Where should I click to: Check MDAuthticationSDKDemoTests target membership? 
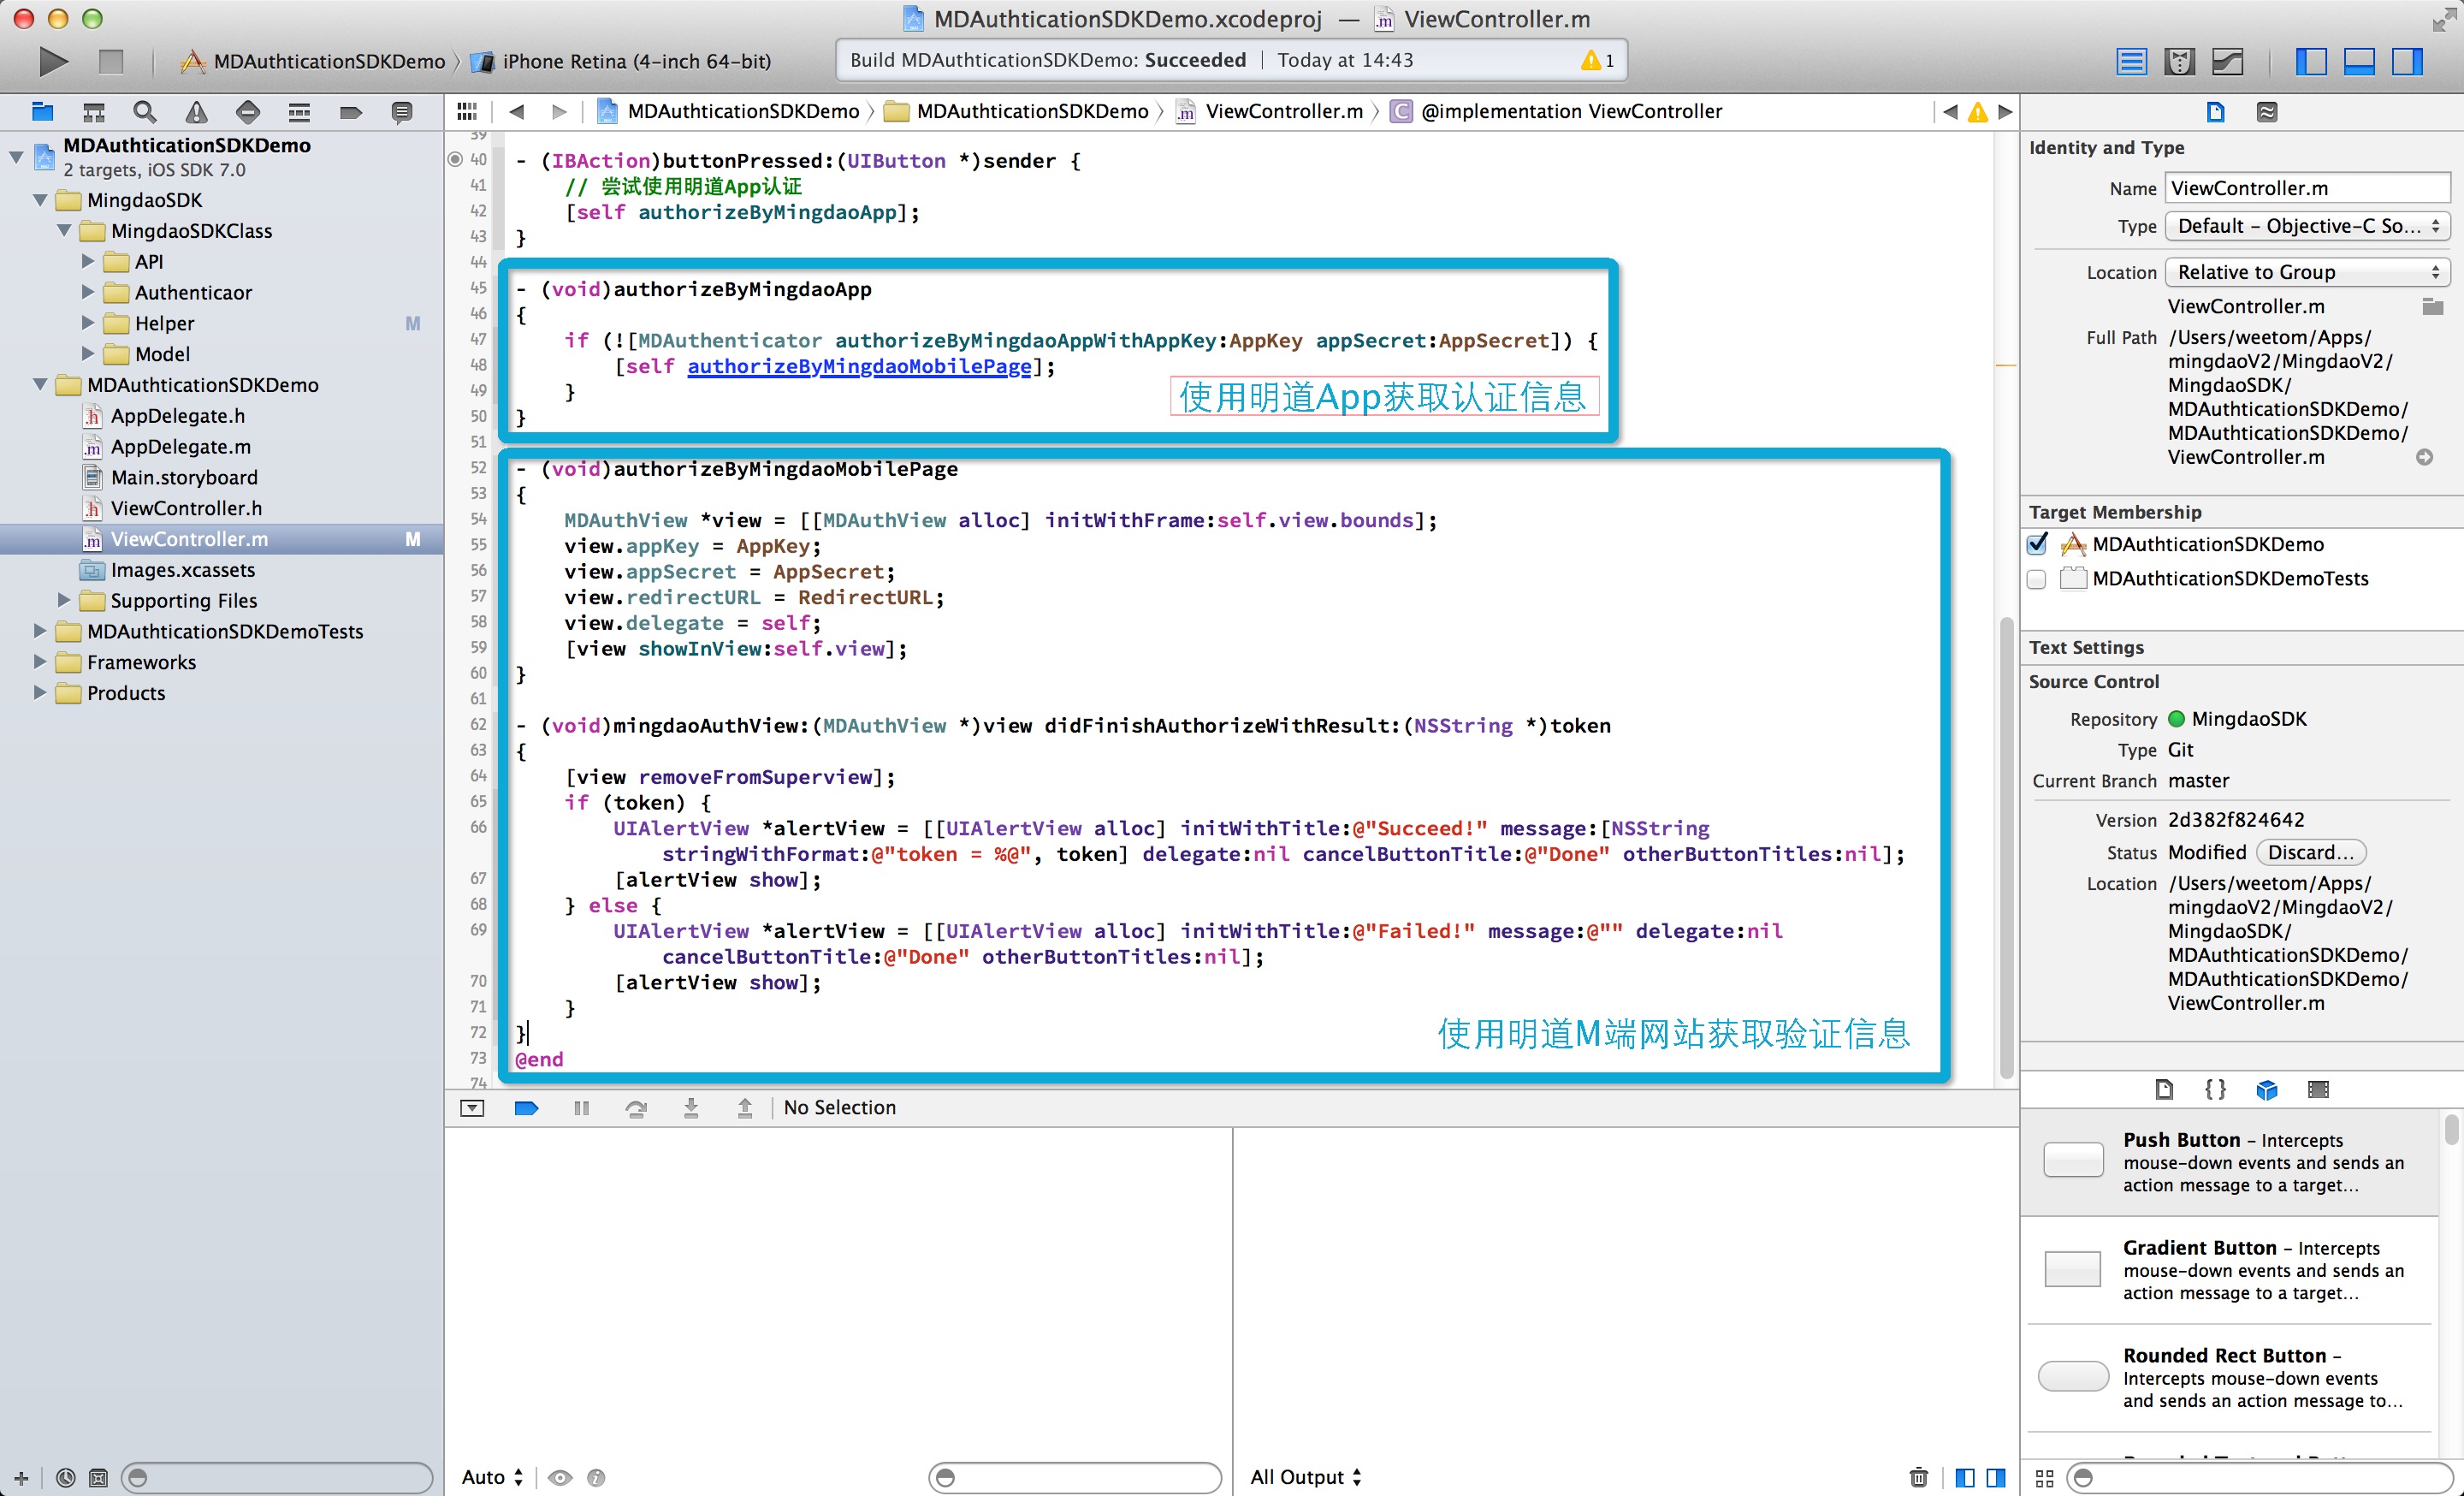point(2037,579)
